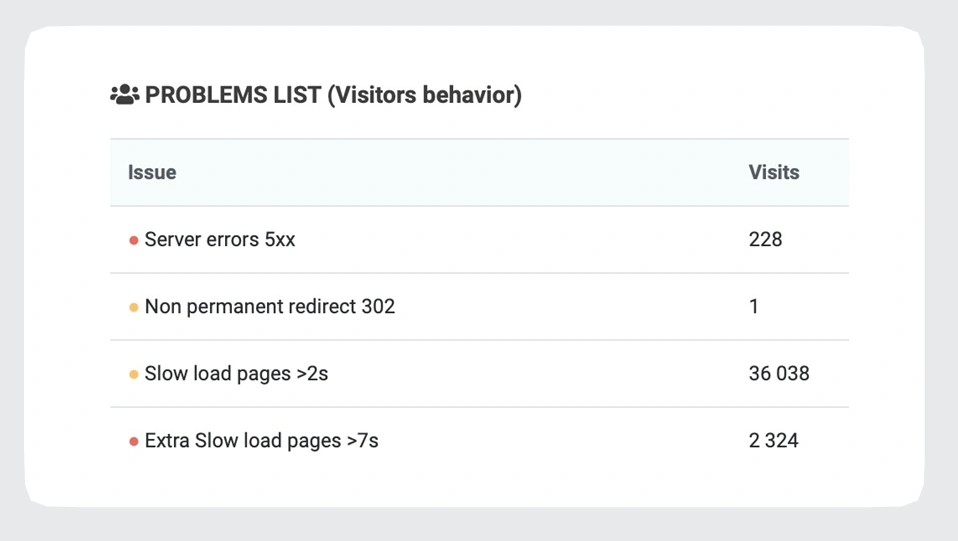This screenshot has height=541, width=958.
Task: Sort by the Issue column header
Action: coord(152,172)
